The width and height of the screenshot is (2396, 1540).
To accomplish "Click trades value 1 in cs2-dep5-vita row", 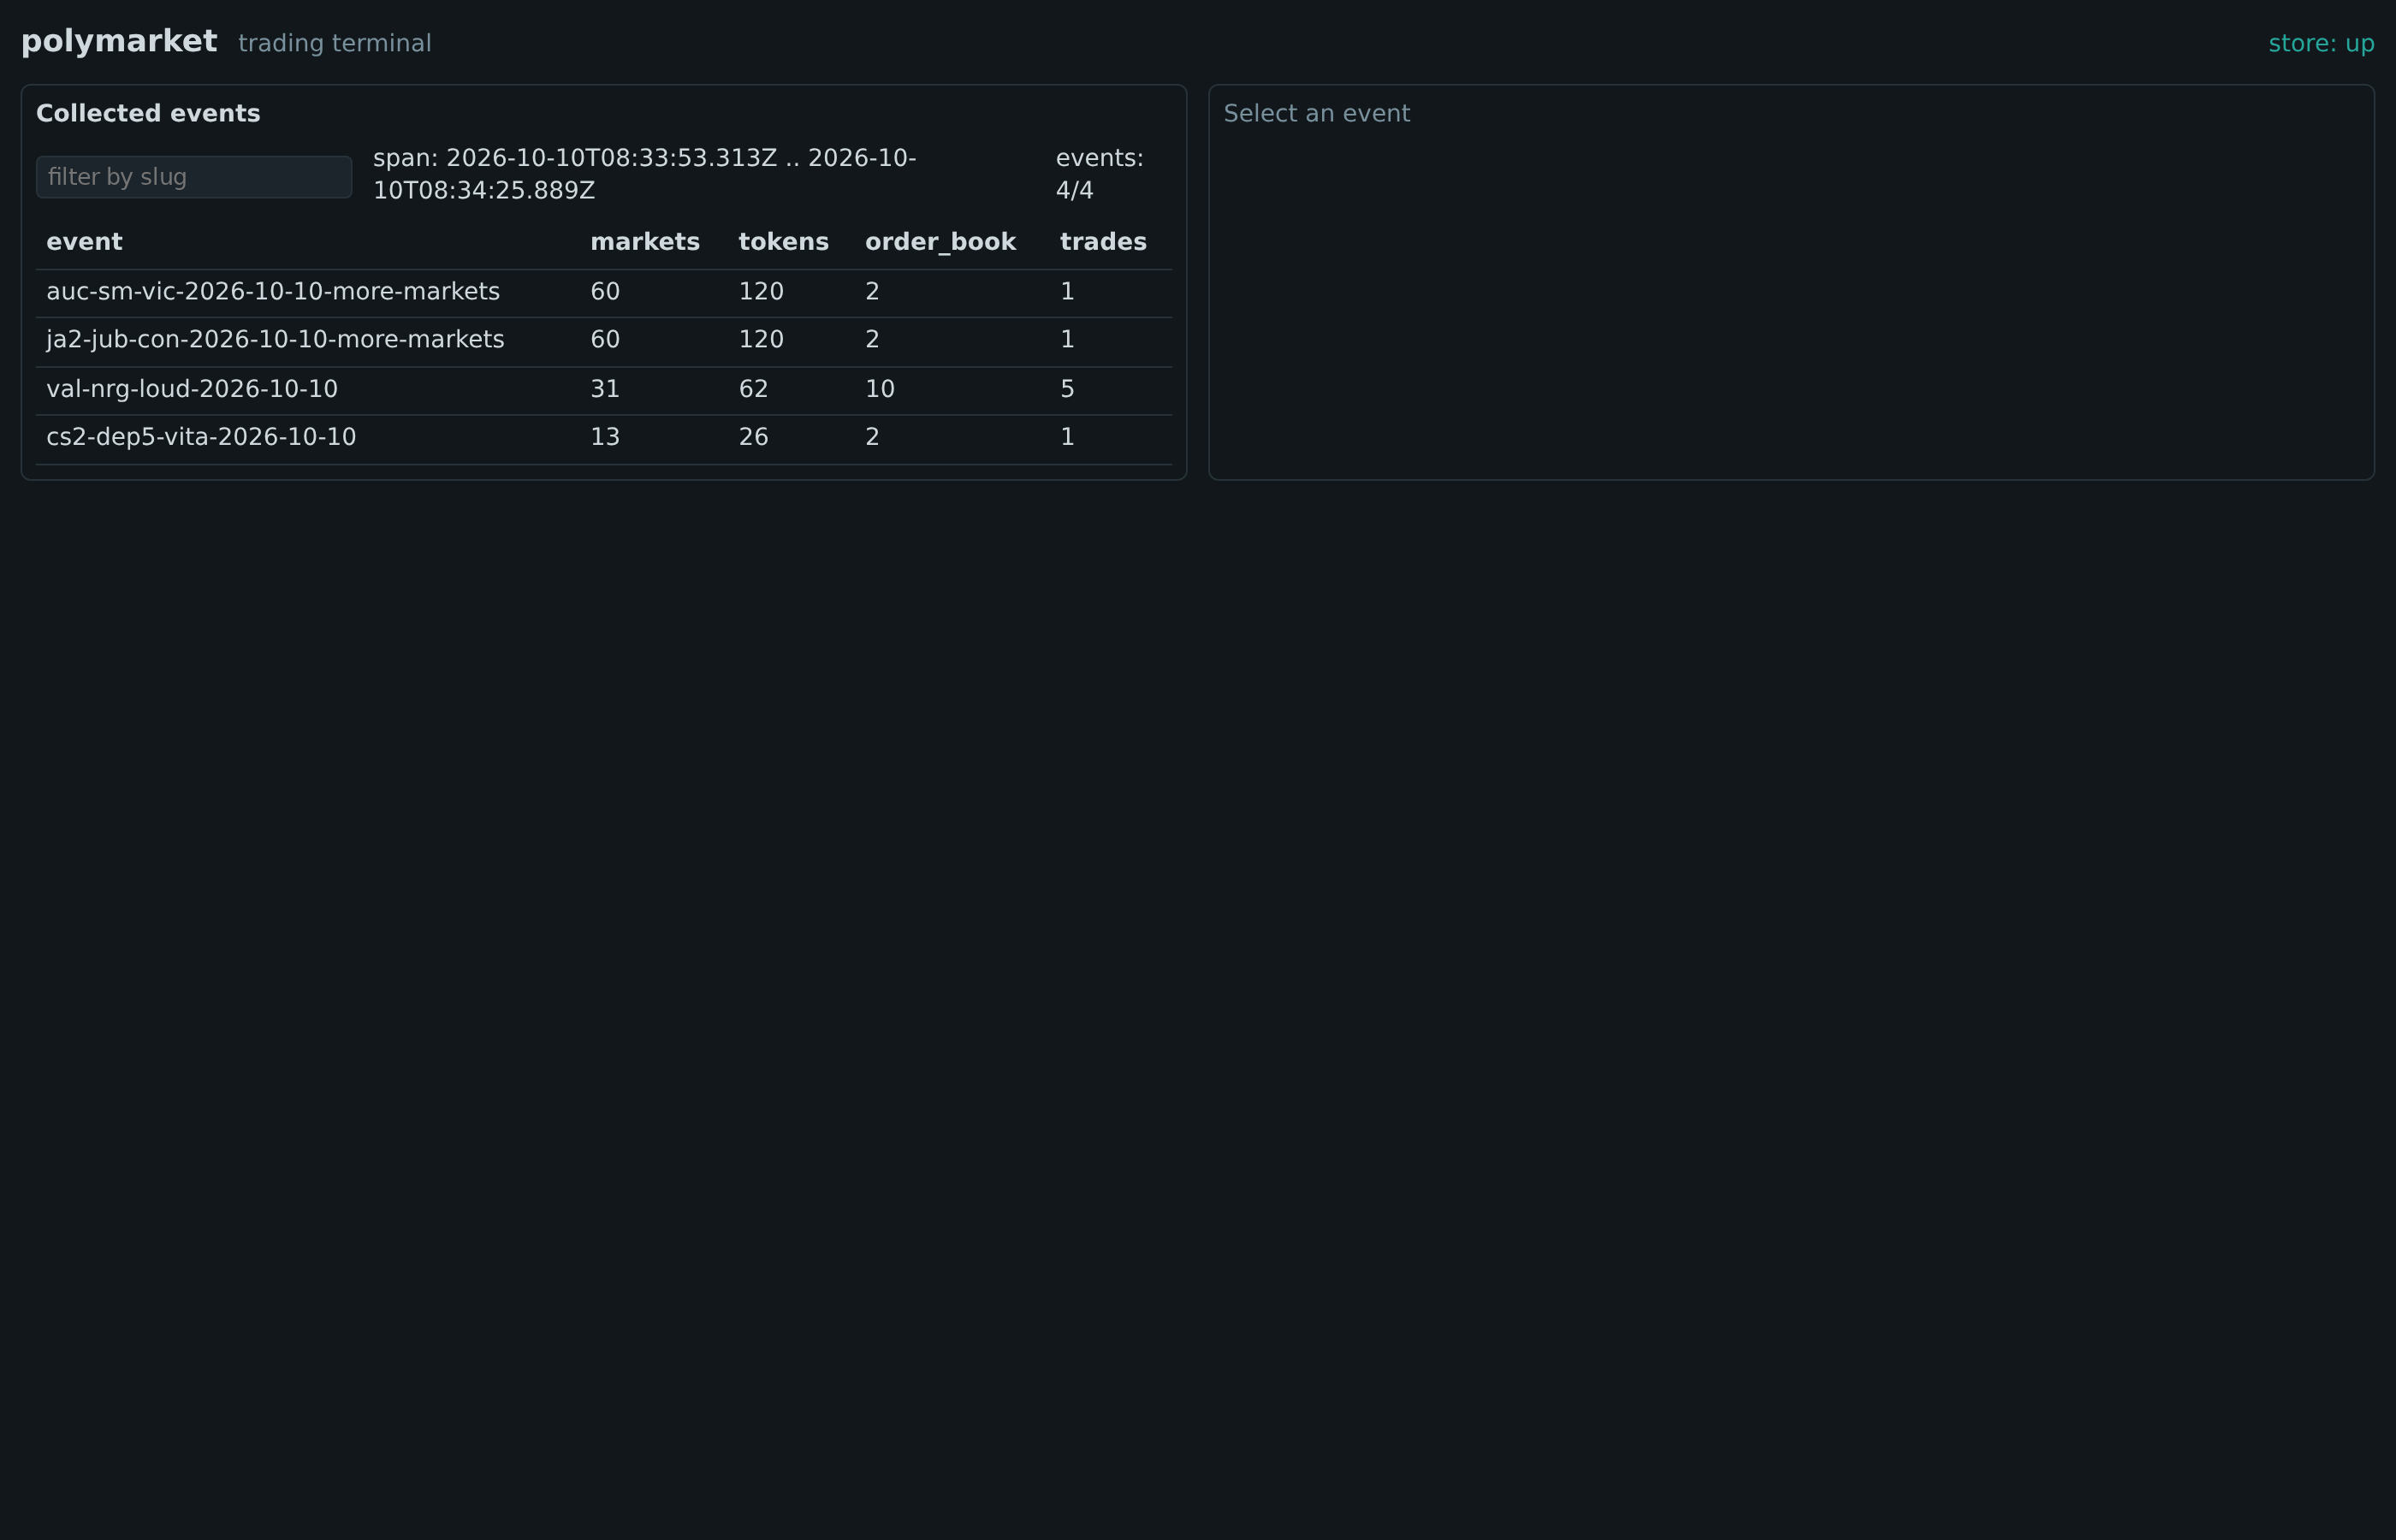I will [1067, 437].
